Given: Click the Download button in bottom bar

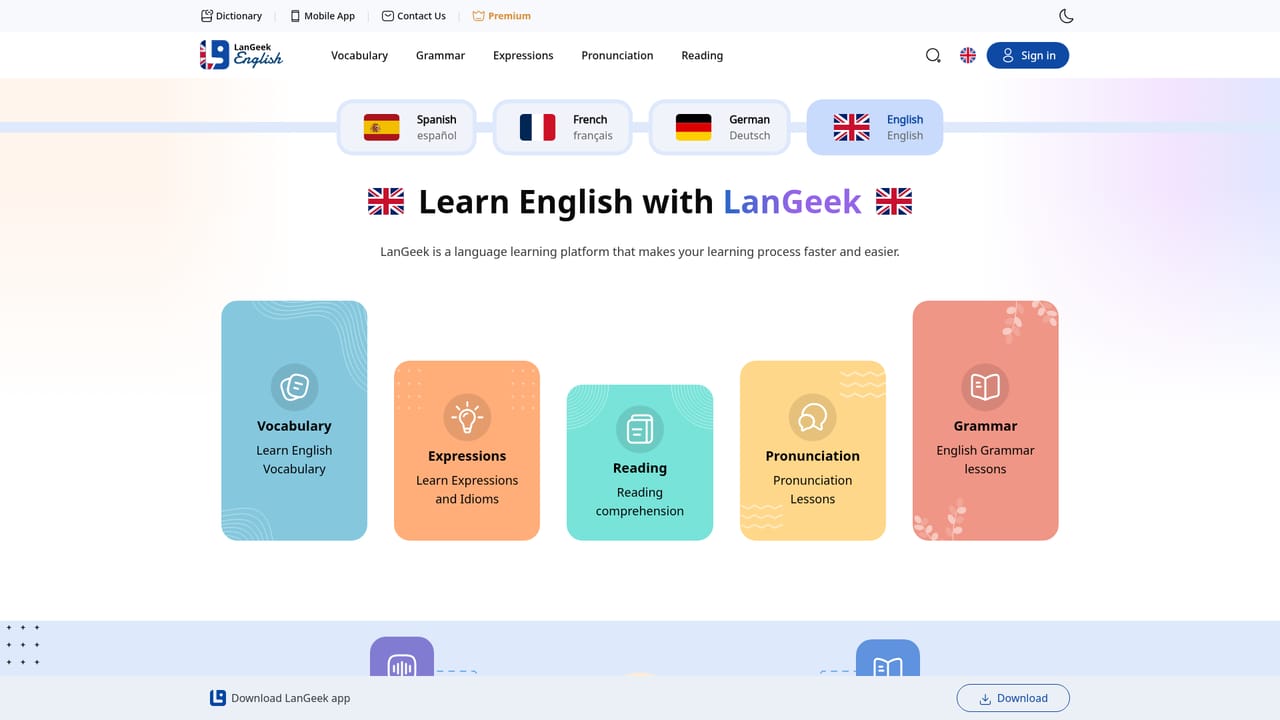Looking at the screenshot, I should coord(1013,698).
